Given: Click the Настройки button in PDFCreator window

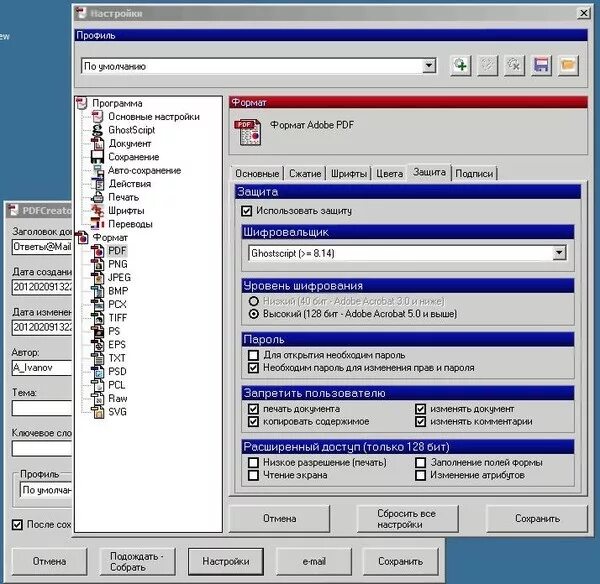Looking at the screenshot, I should 226,561.
